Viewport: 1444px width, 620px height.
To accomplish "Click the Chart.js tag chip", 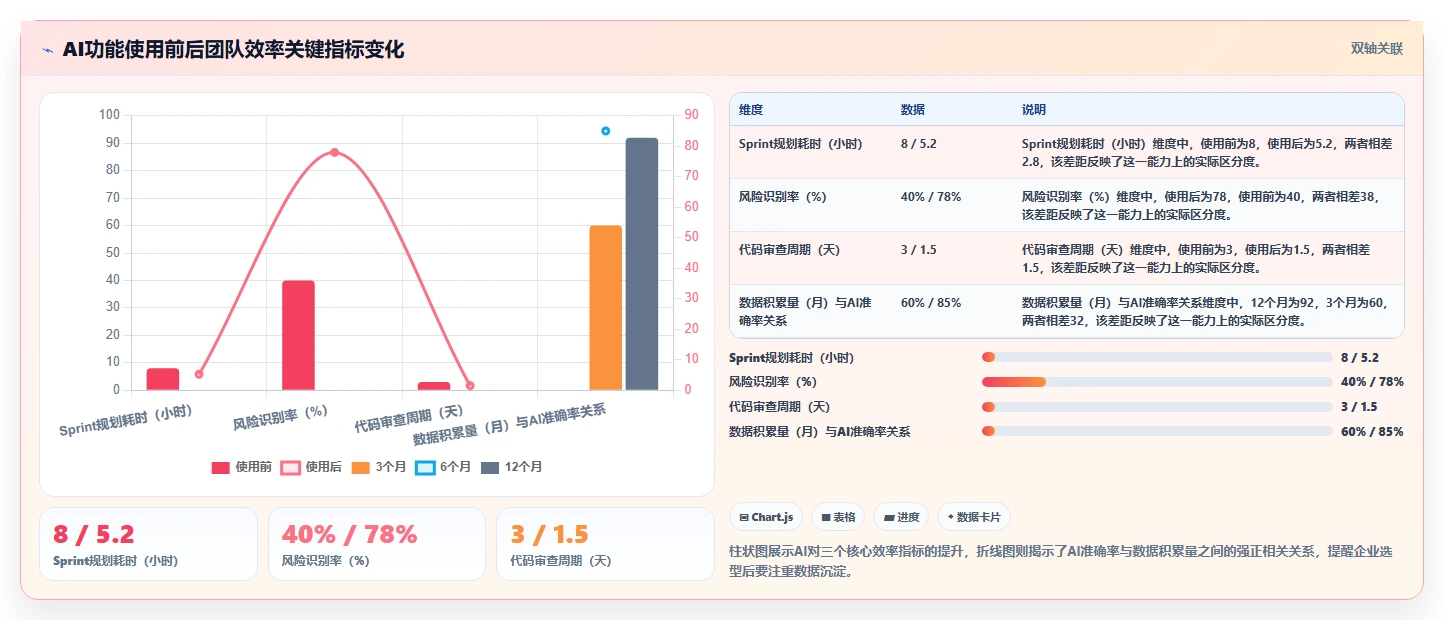I will click(766, 517).
